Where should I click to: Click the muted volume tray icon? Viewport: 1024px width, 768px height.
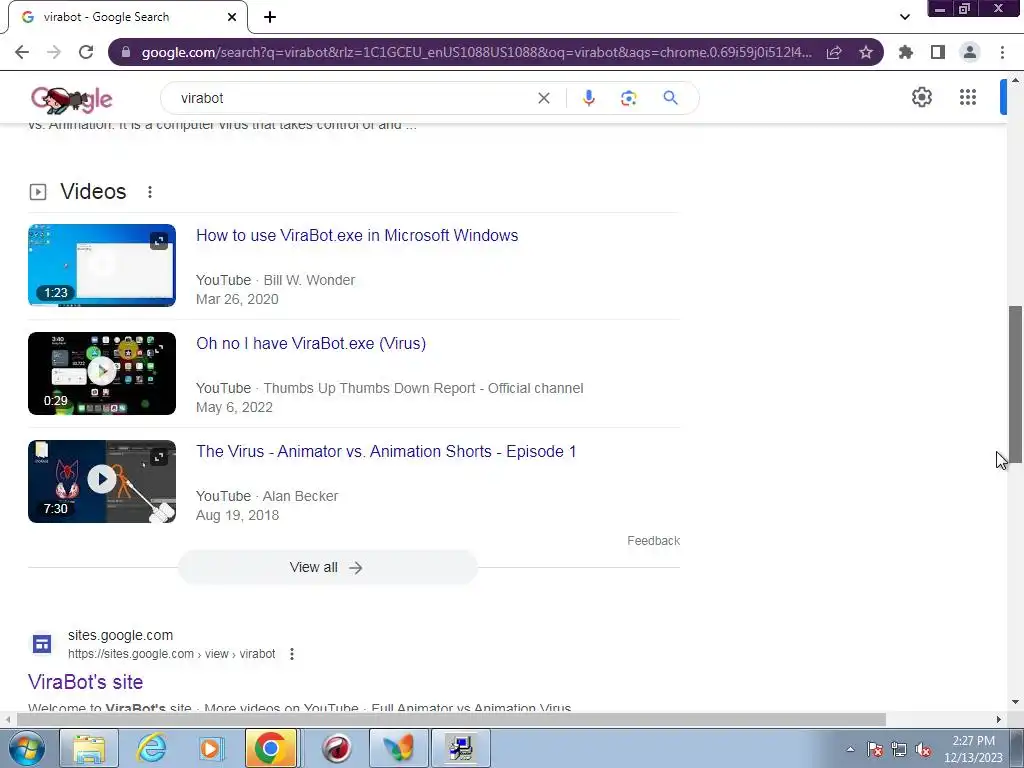(923, 749)
